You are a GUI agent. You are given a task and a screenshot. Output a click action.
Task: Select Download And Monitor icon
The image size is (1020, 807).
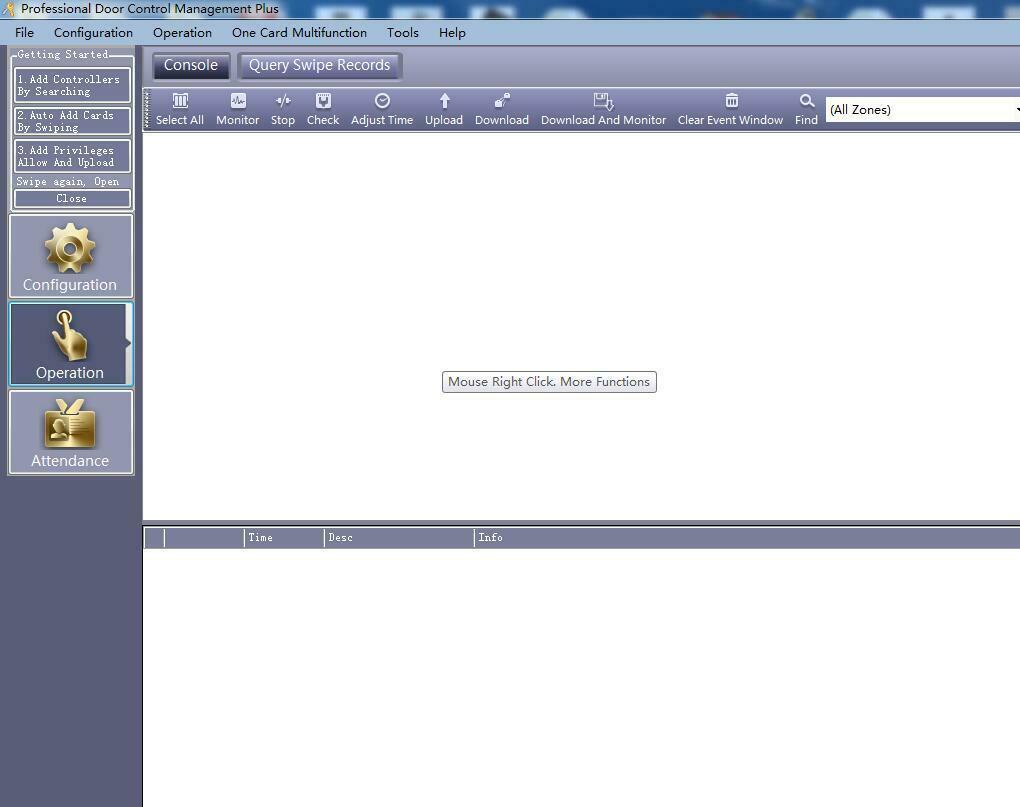pyautogui.click(x=603, y=101)
